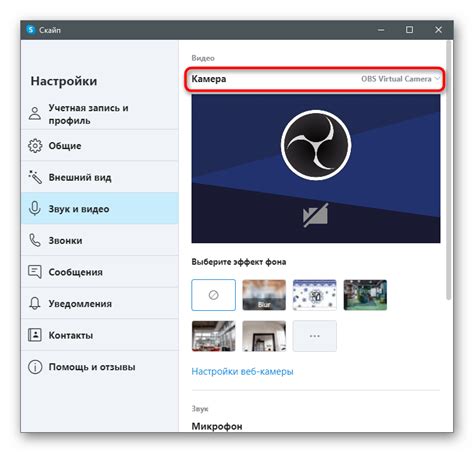Open more background effects with three dots
This screenshot has width=474, height=453.
coord(315,336)
